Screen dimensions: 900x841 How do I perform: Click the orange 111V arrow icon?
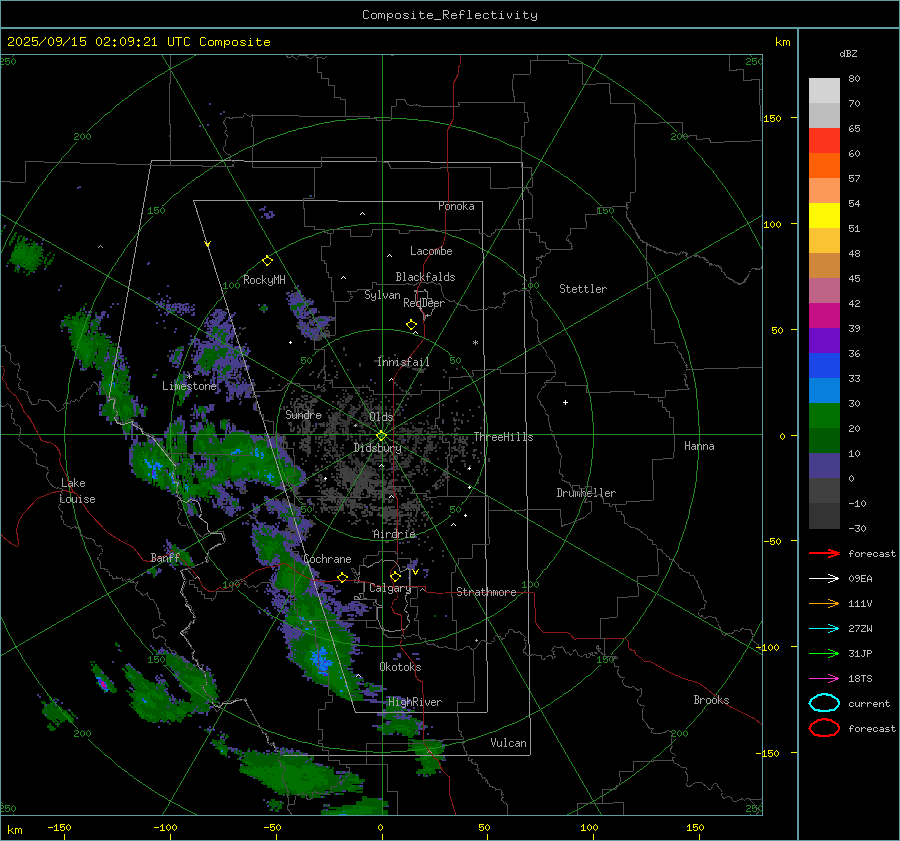[x=824, y=603]
